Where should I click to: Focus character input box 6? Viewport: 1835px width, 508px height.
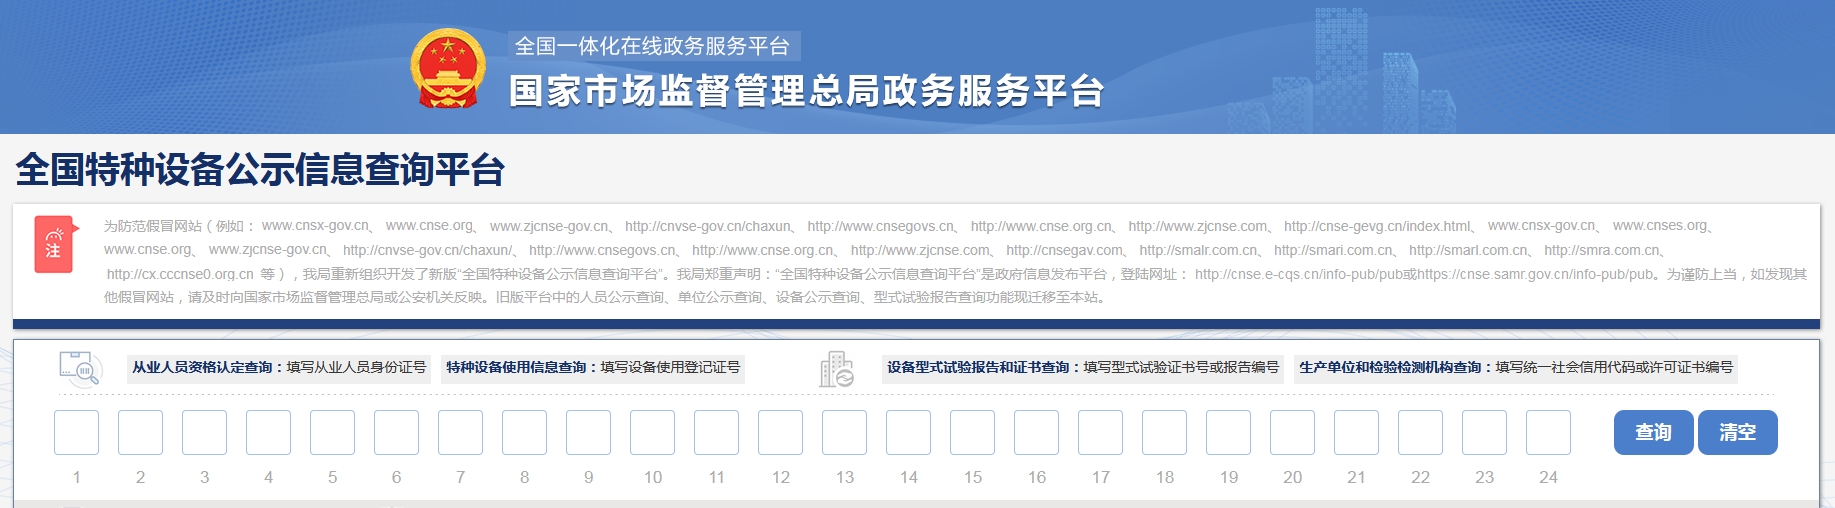click(x=396, y=432)
